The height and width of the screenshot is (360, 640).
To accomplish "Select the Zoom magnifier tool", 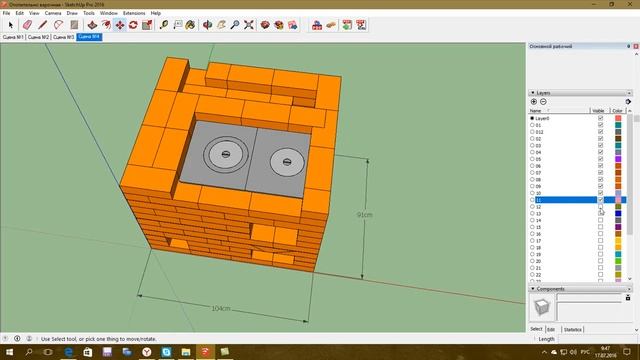I will (x=235, y=25).
